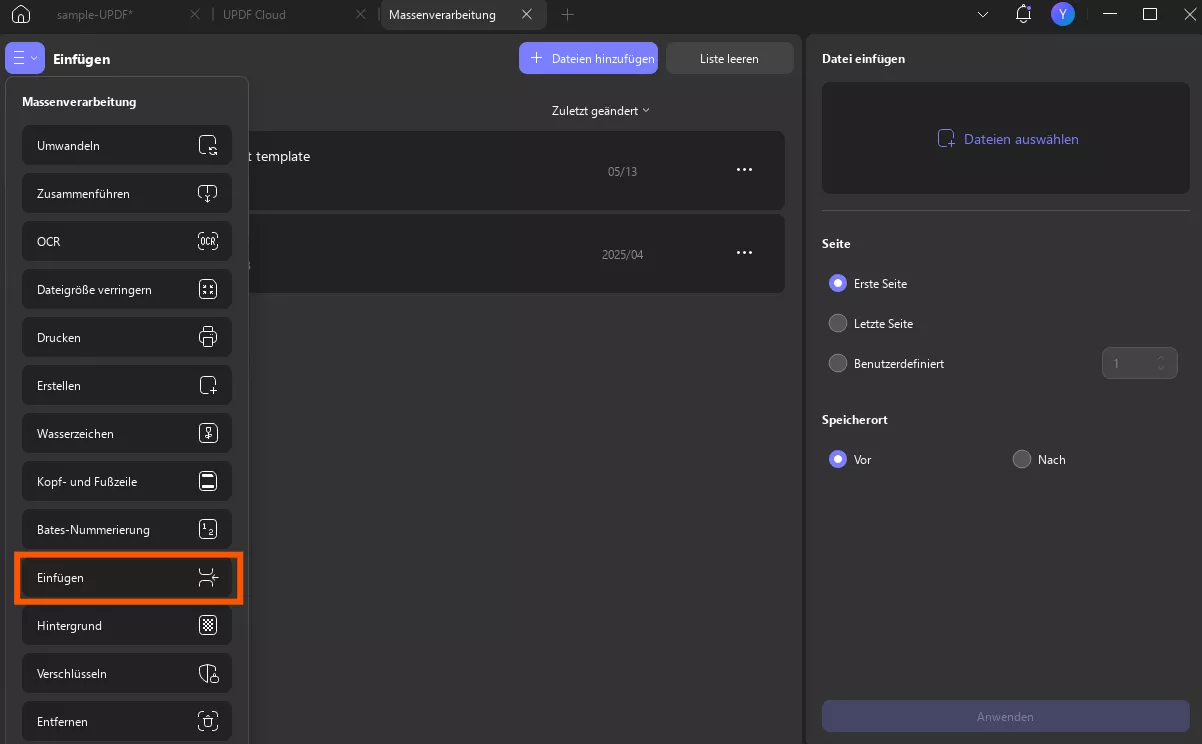The image size is (1202, 744).
Task: Open more options for the 2025/04 file
Action: (744, 253)
